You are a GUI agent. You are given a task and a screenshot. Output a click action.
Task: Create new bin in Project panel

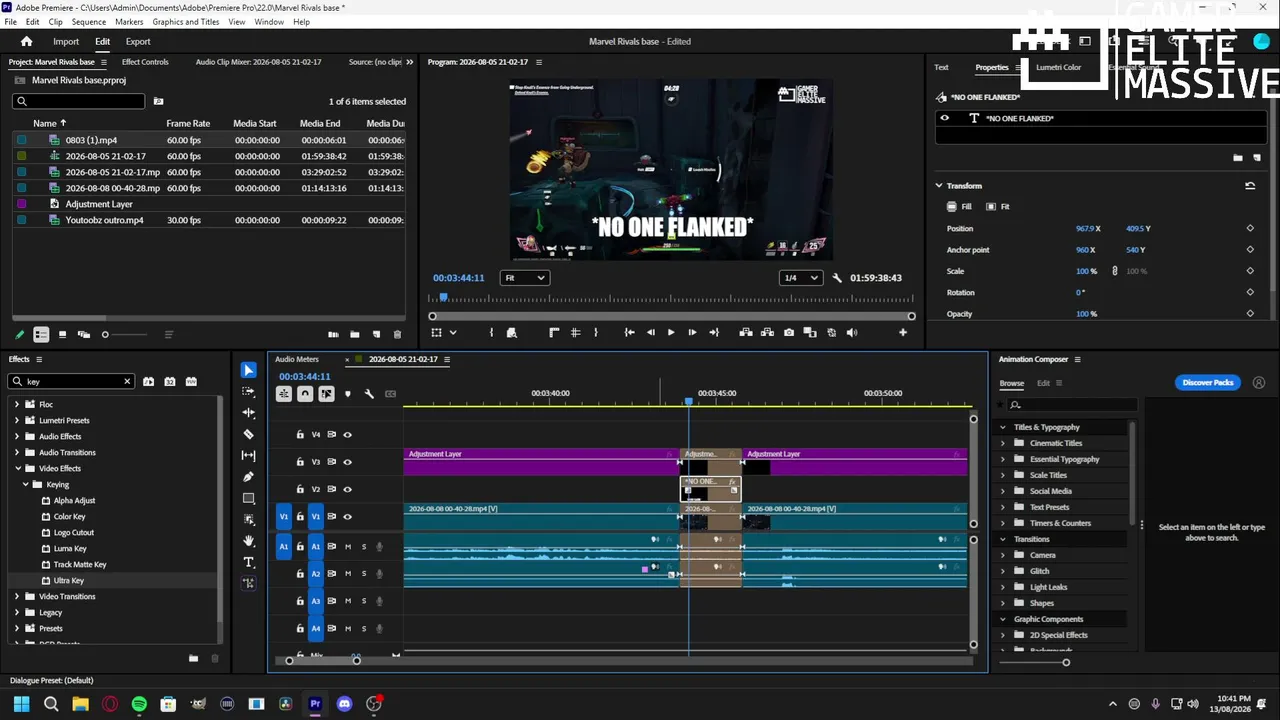tap(355, 334)
